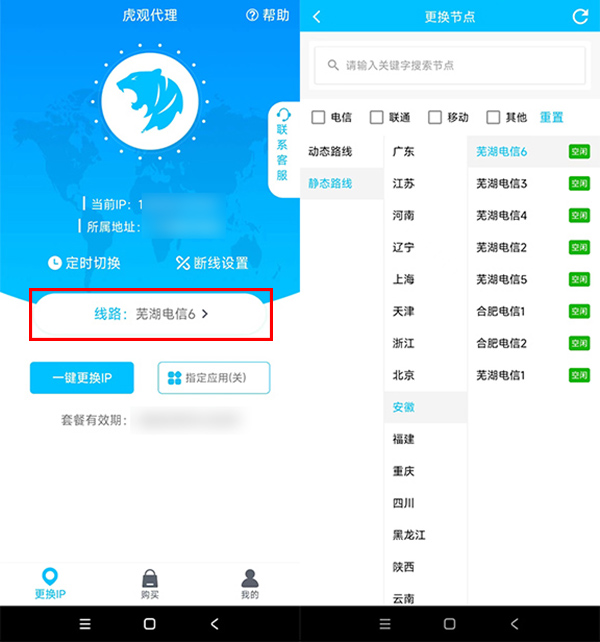Image resolution: width=600 pixels, height=642 pixels.
Task: Tick the 移动 carrier filter checkbox
Action: pos(435,117)
